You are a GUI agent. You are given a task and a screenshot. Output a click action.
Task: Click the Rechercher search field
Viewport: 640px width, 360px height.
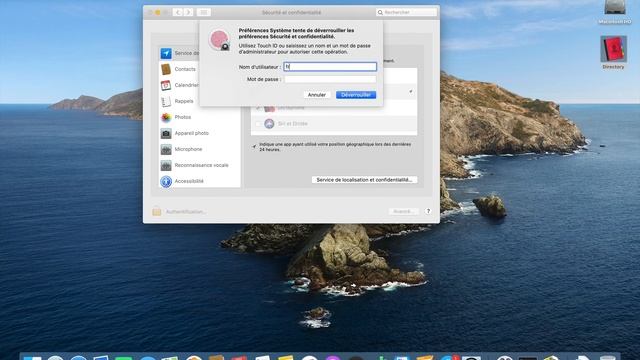406,12
